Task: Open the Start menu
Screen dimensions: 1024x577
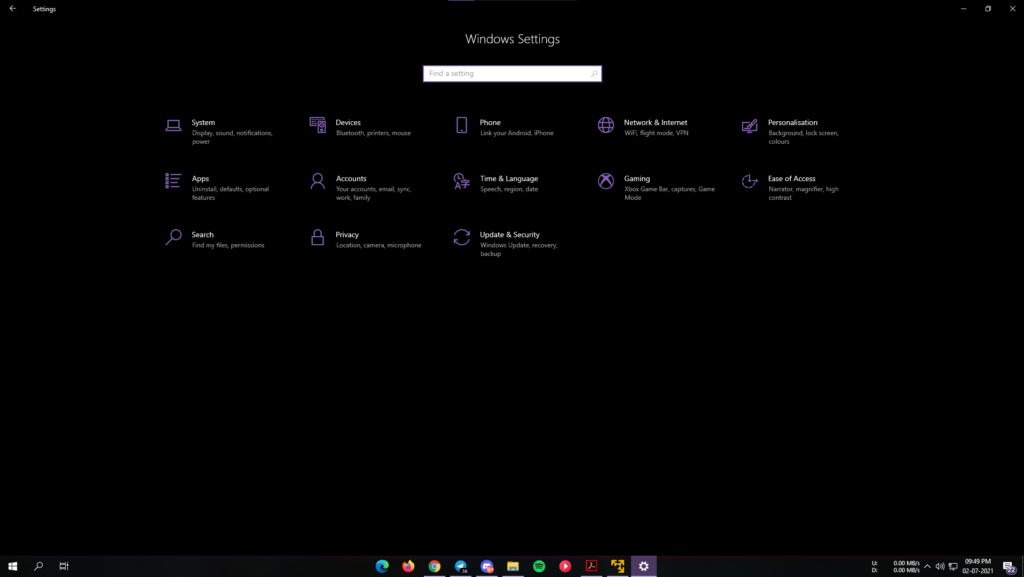Action: coord(13,565)
